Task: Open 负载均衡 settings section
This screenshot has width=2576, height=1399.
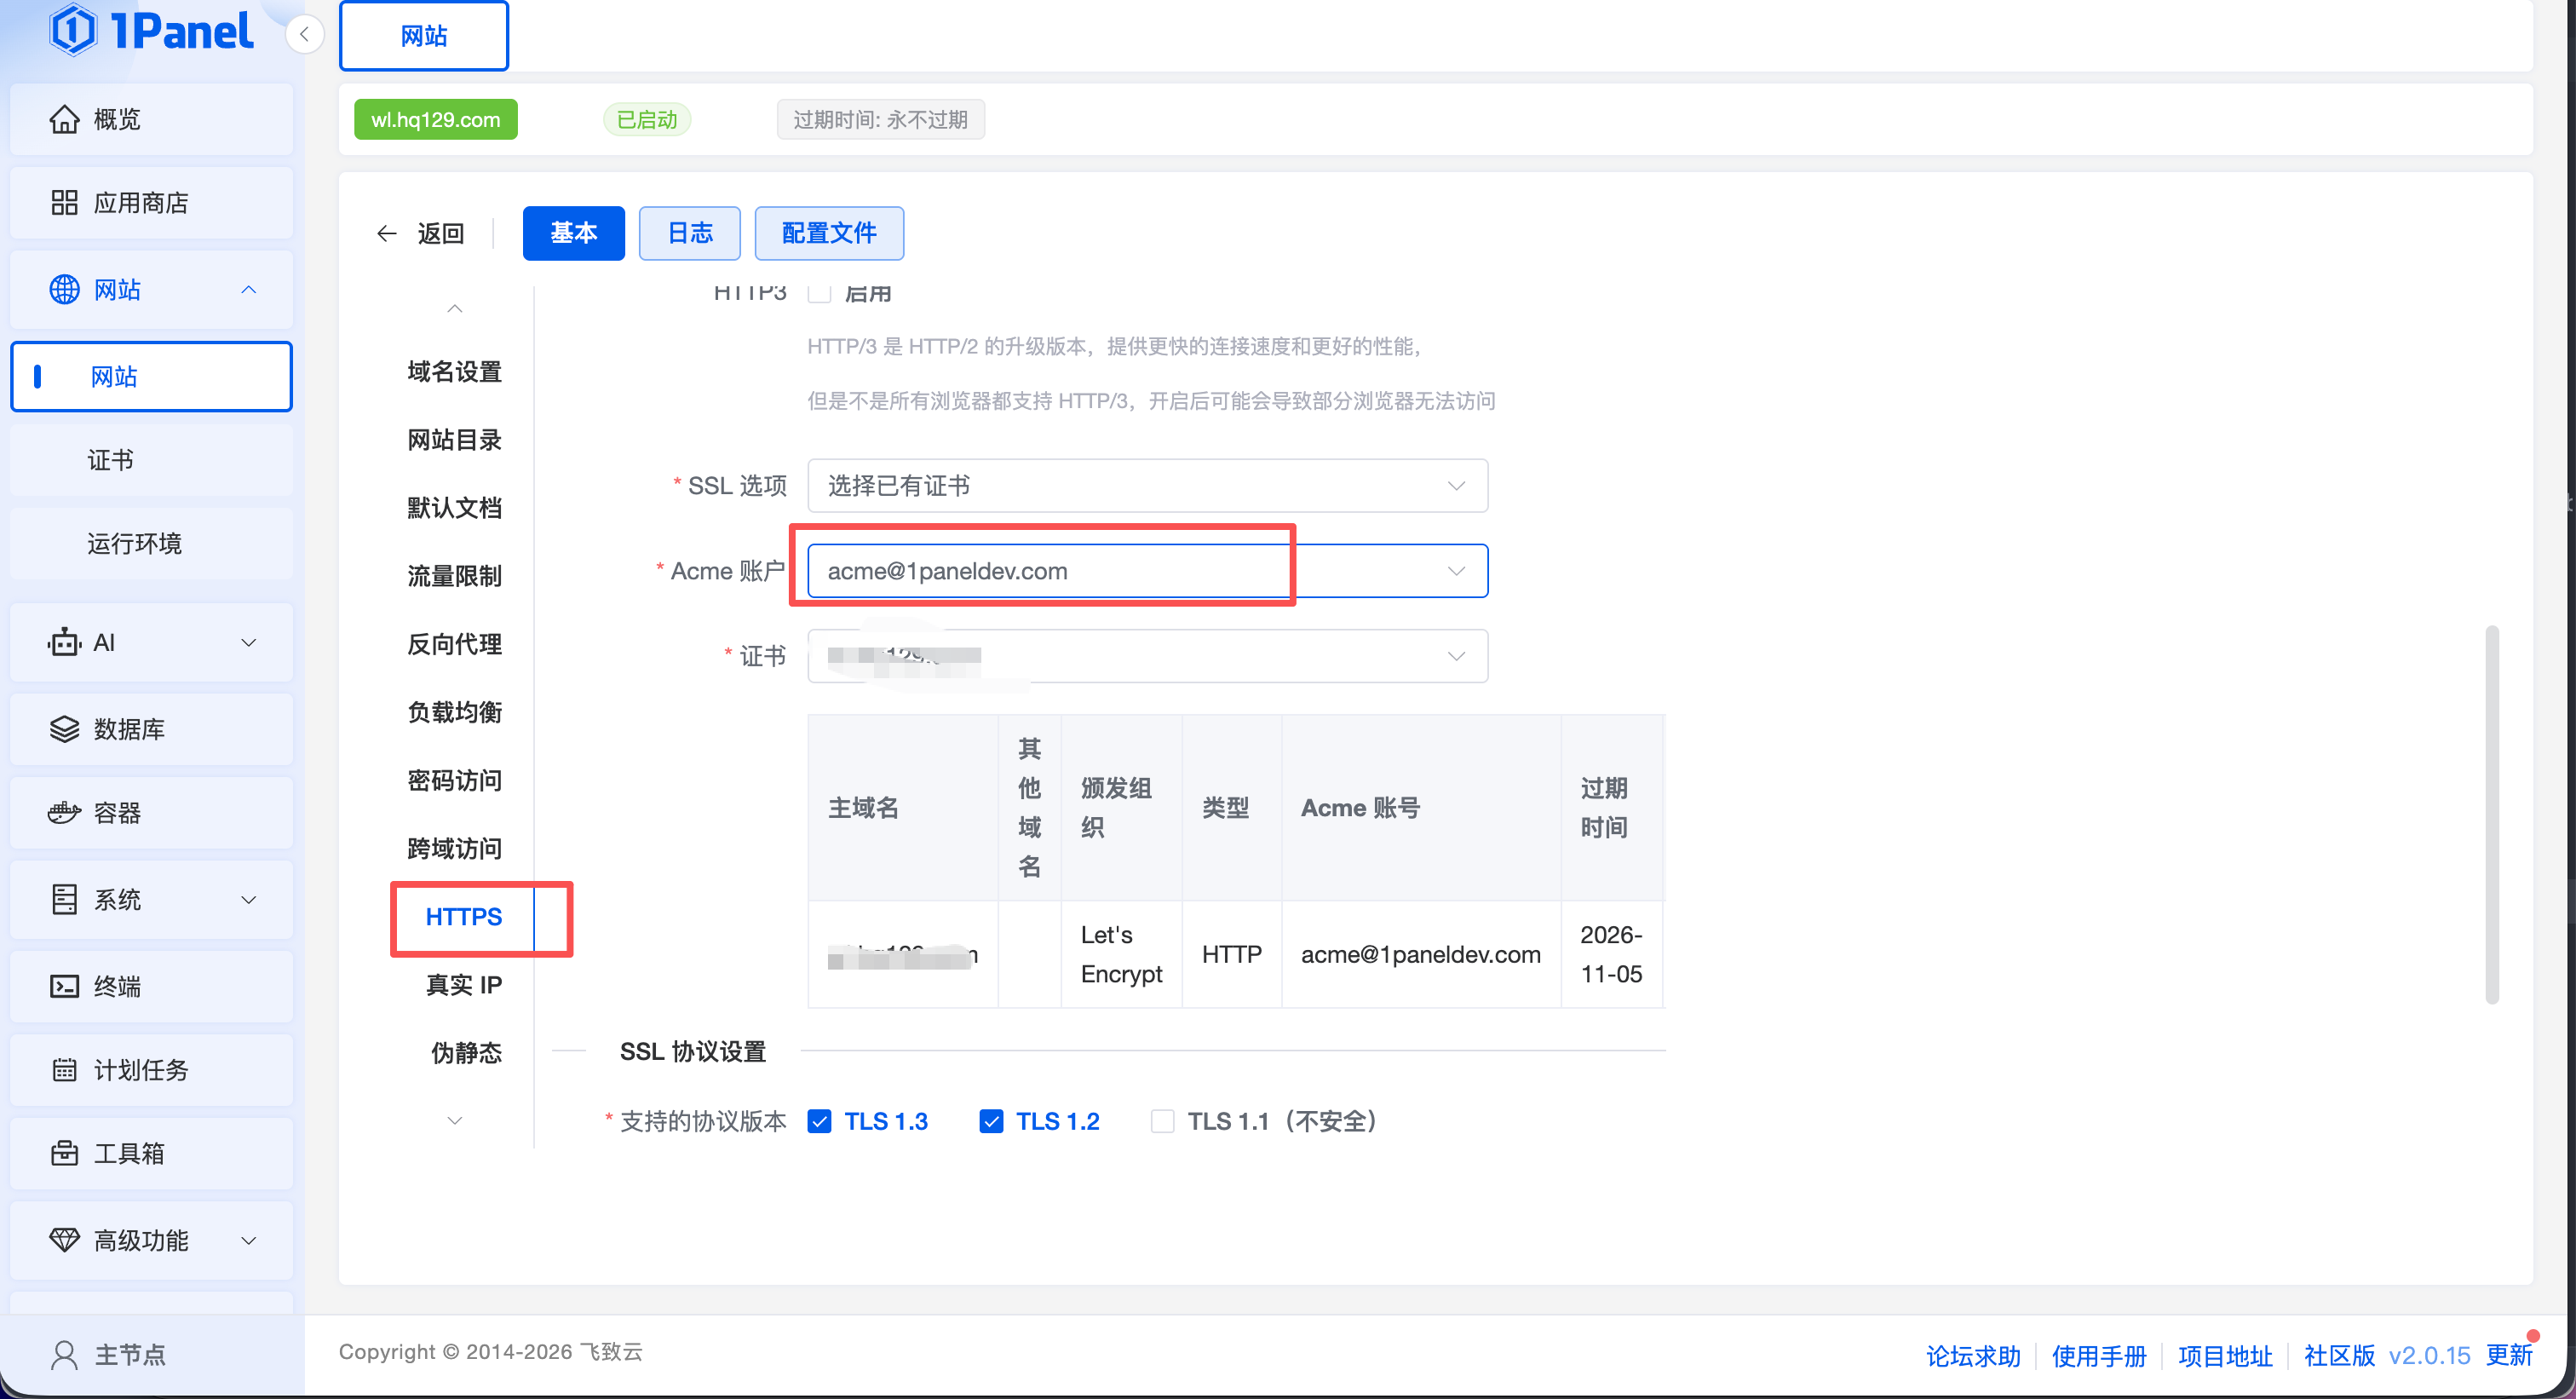Action: (455, 712)
